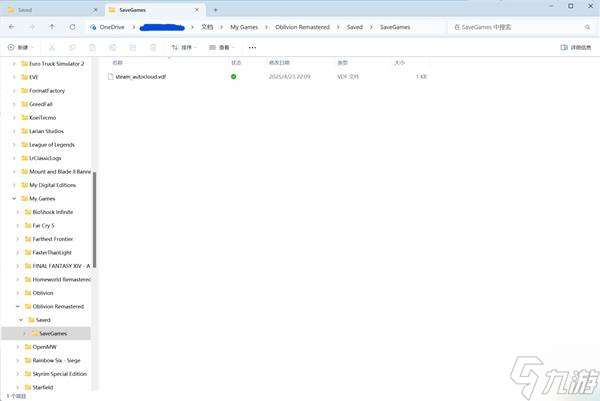Toggle the 详细信息 details pane button
Viewport: 600px width, 401px height.
pyautogui.click(x=576, y=47)
